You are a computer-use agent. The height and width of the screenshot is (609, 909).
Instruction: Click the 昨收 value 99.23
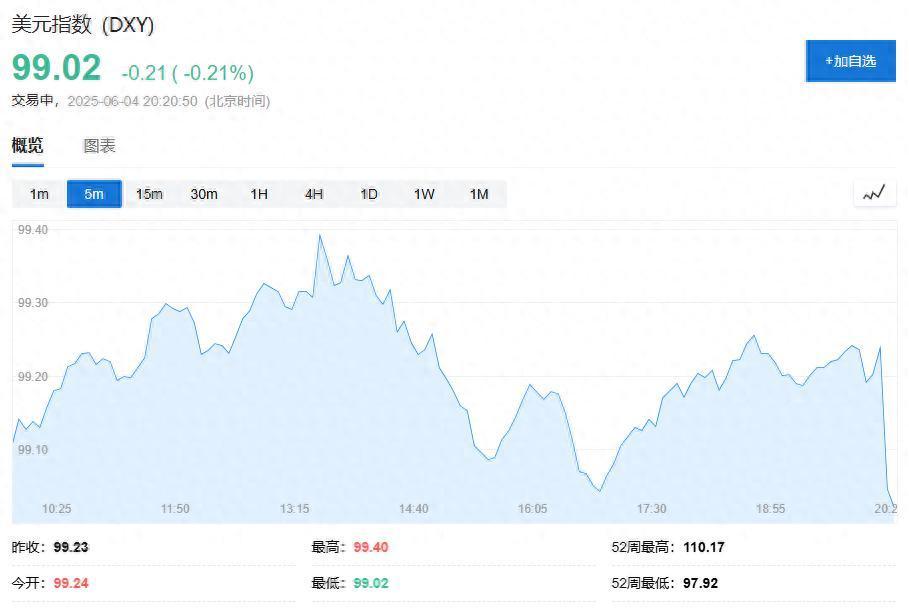[x=71, y=547]
